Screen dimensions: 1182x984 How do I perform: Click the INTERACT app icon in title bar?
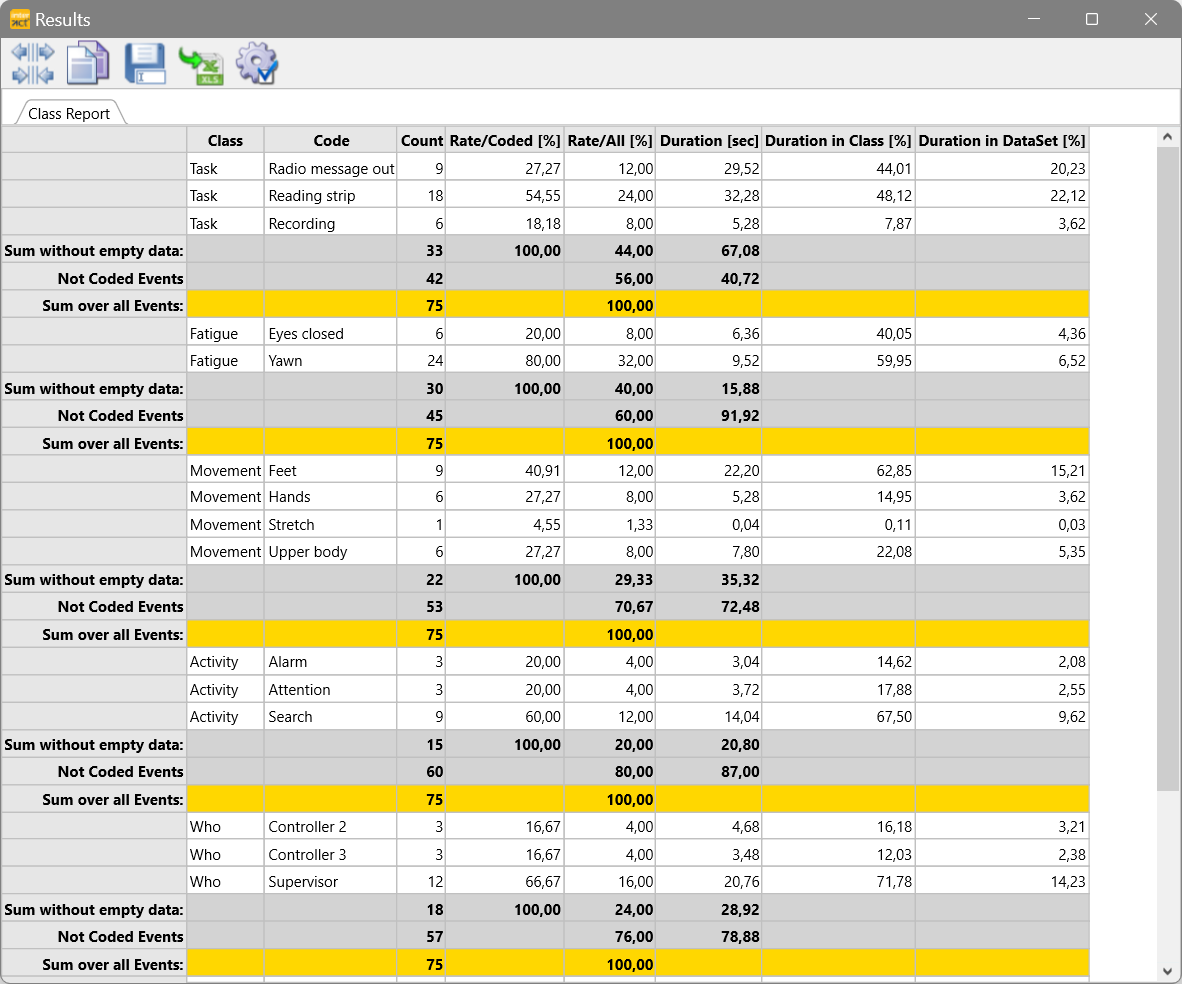click(x=20, y=20)
